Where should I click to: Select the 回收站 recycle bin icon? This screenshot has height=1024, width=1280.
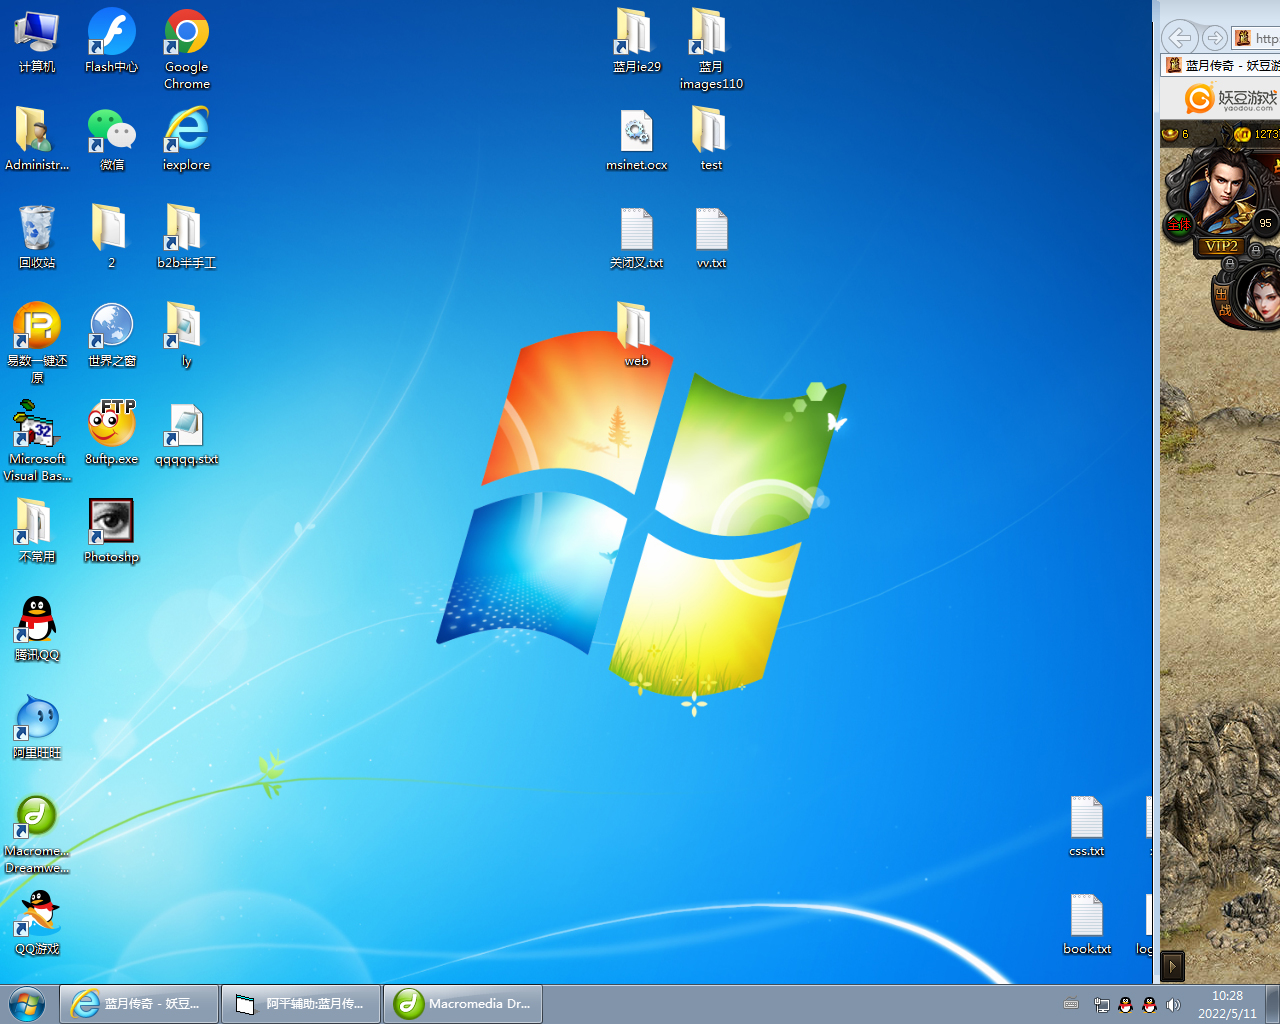pos(37,237)
